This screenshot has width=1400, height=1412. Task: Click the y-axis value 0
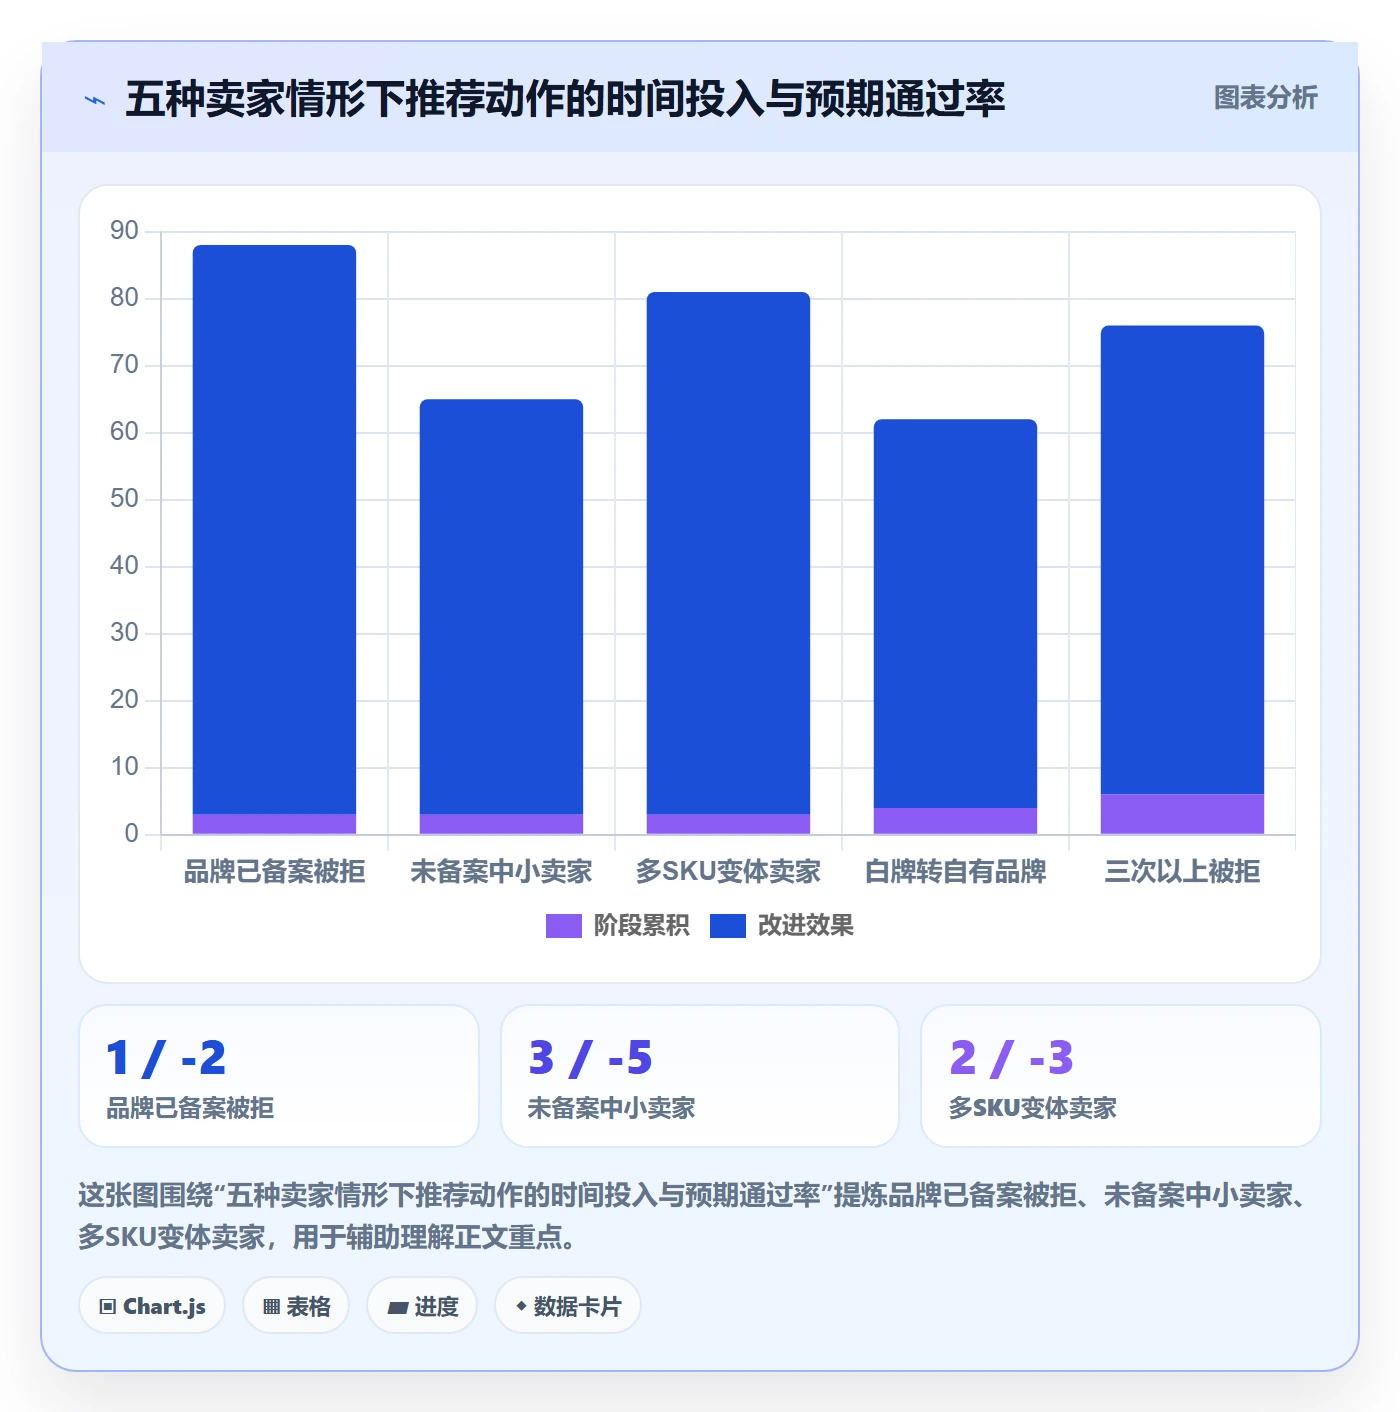[131, 834]
